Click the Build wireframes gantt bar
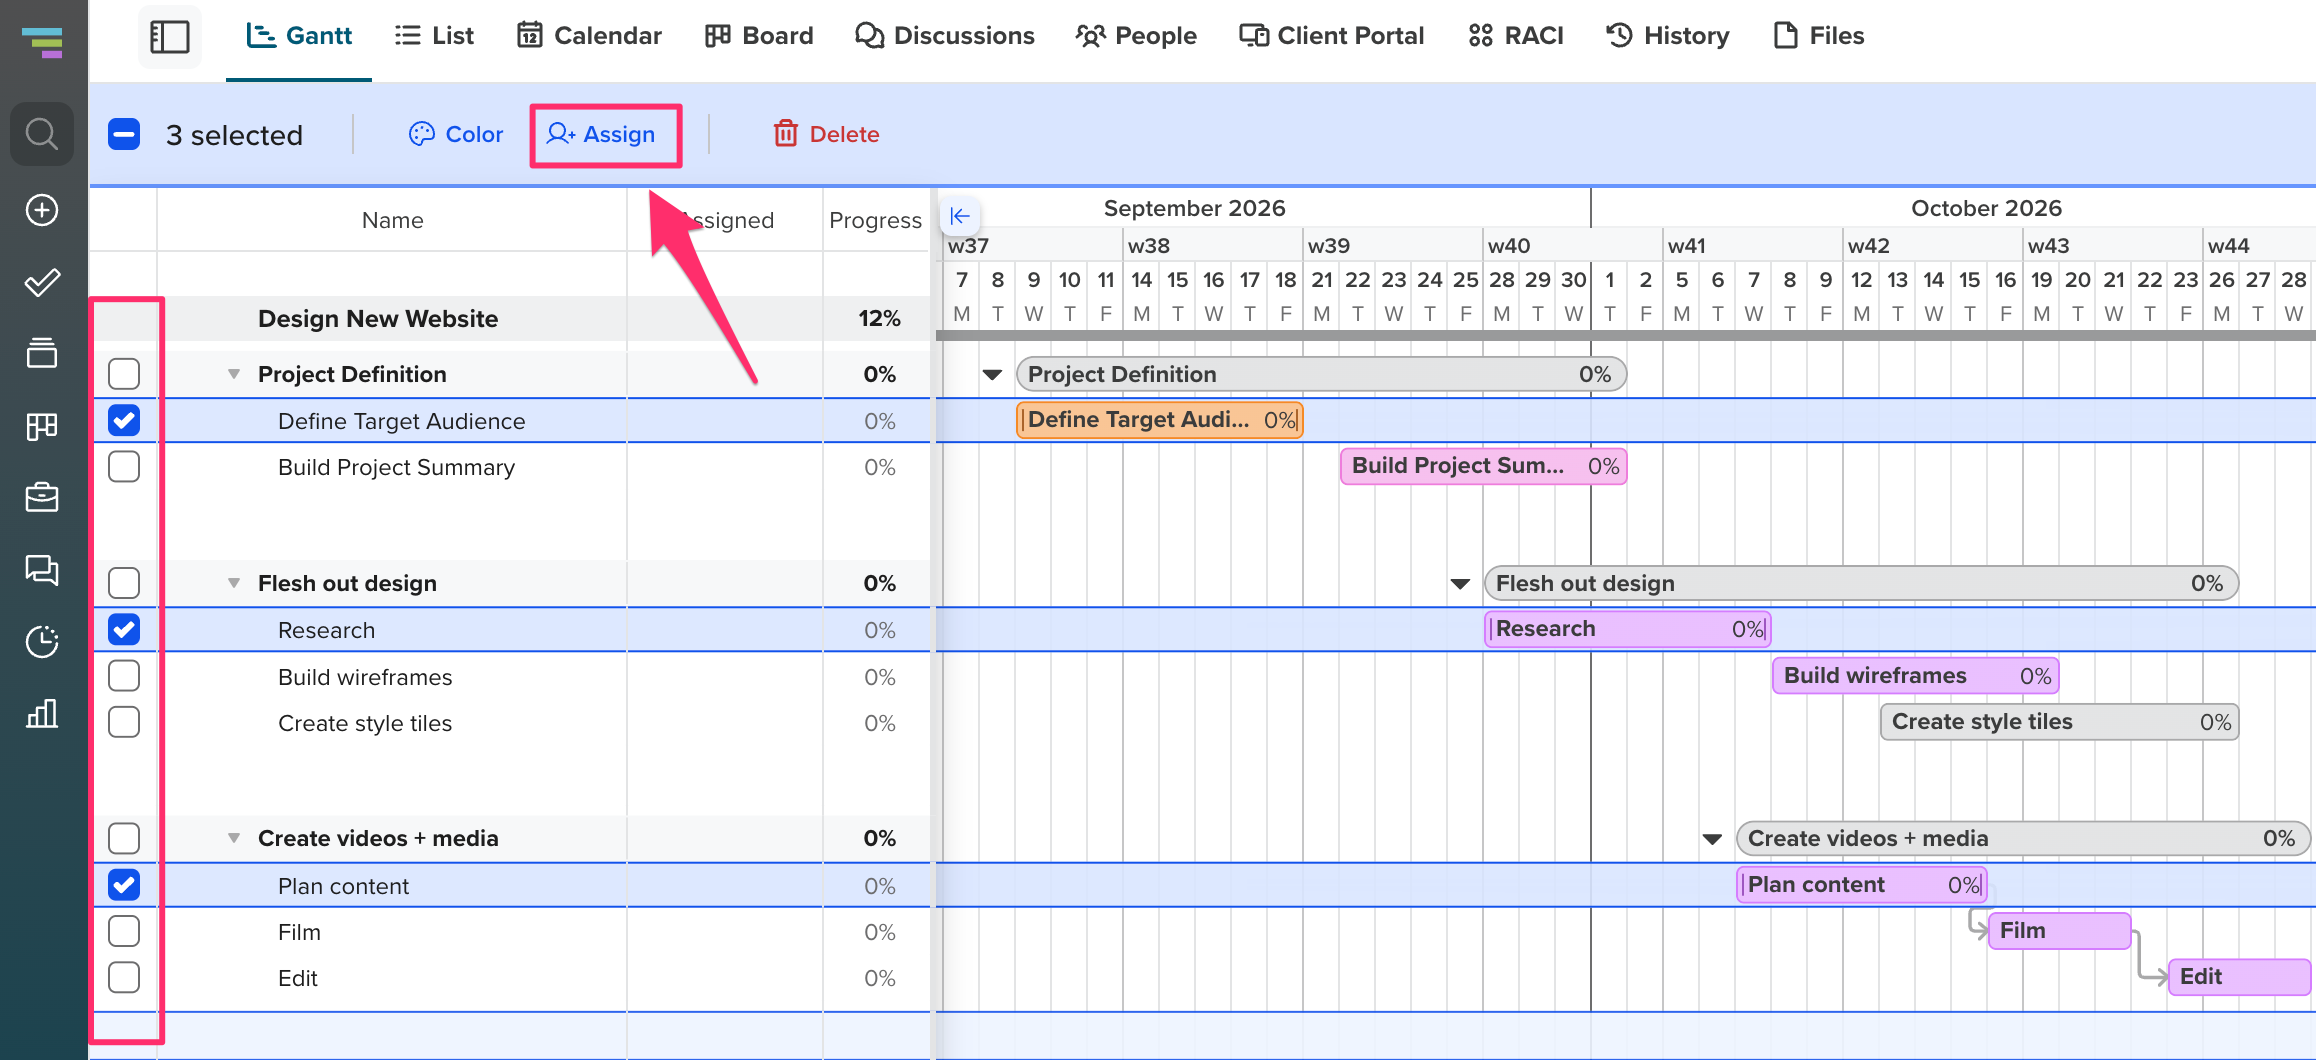The image size is (2316, 1060). (x=1915, y=676)
